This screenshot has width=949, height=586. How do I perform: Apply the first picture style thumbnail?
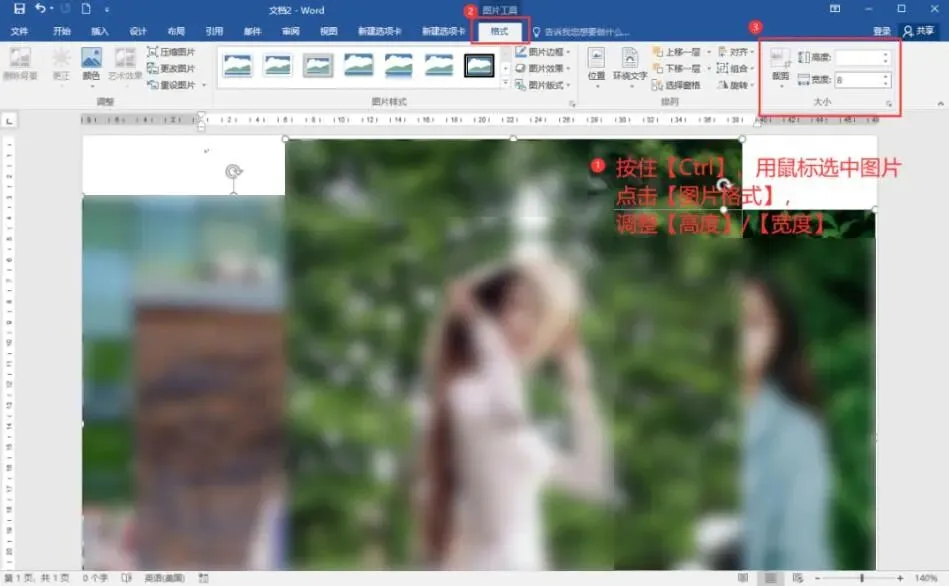click(238, 65)
